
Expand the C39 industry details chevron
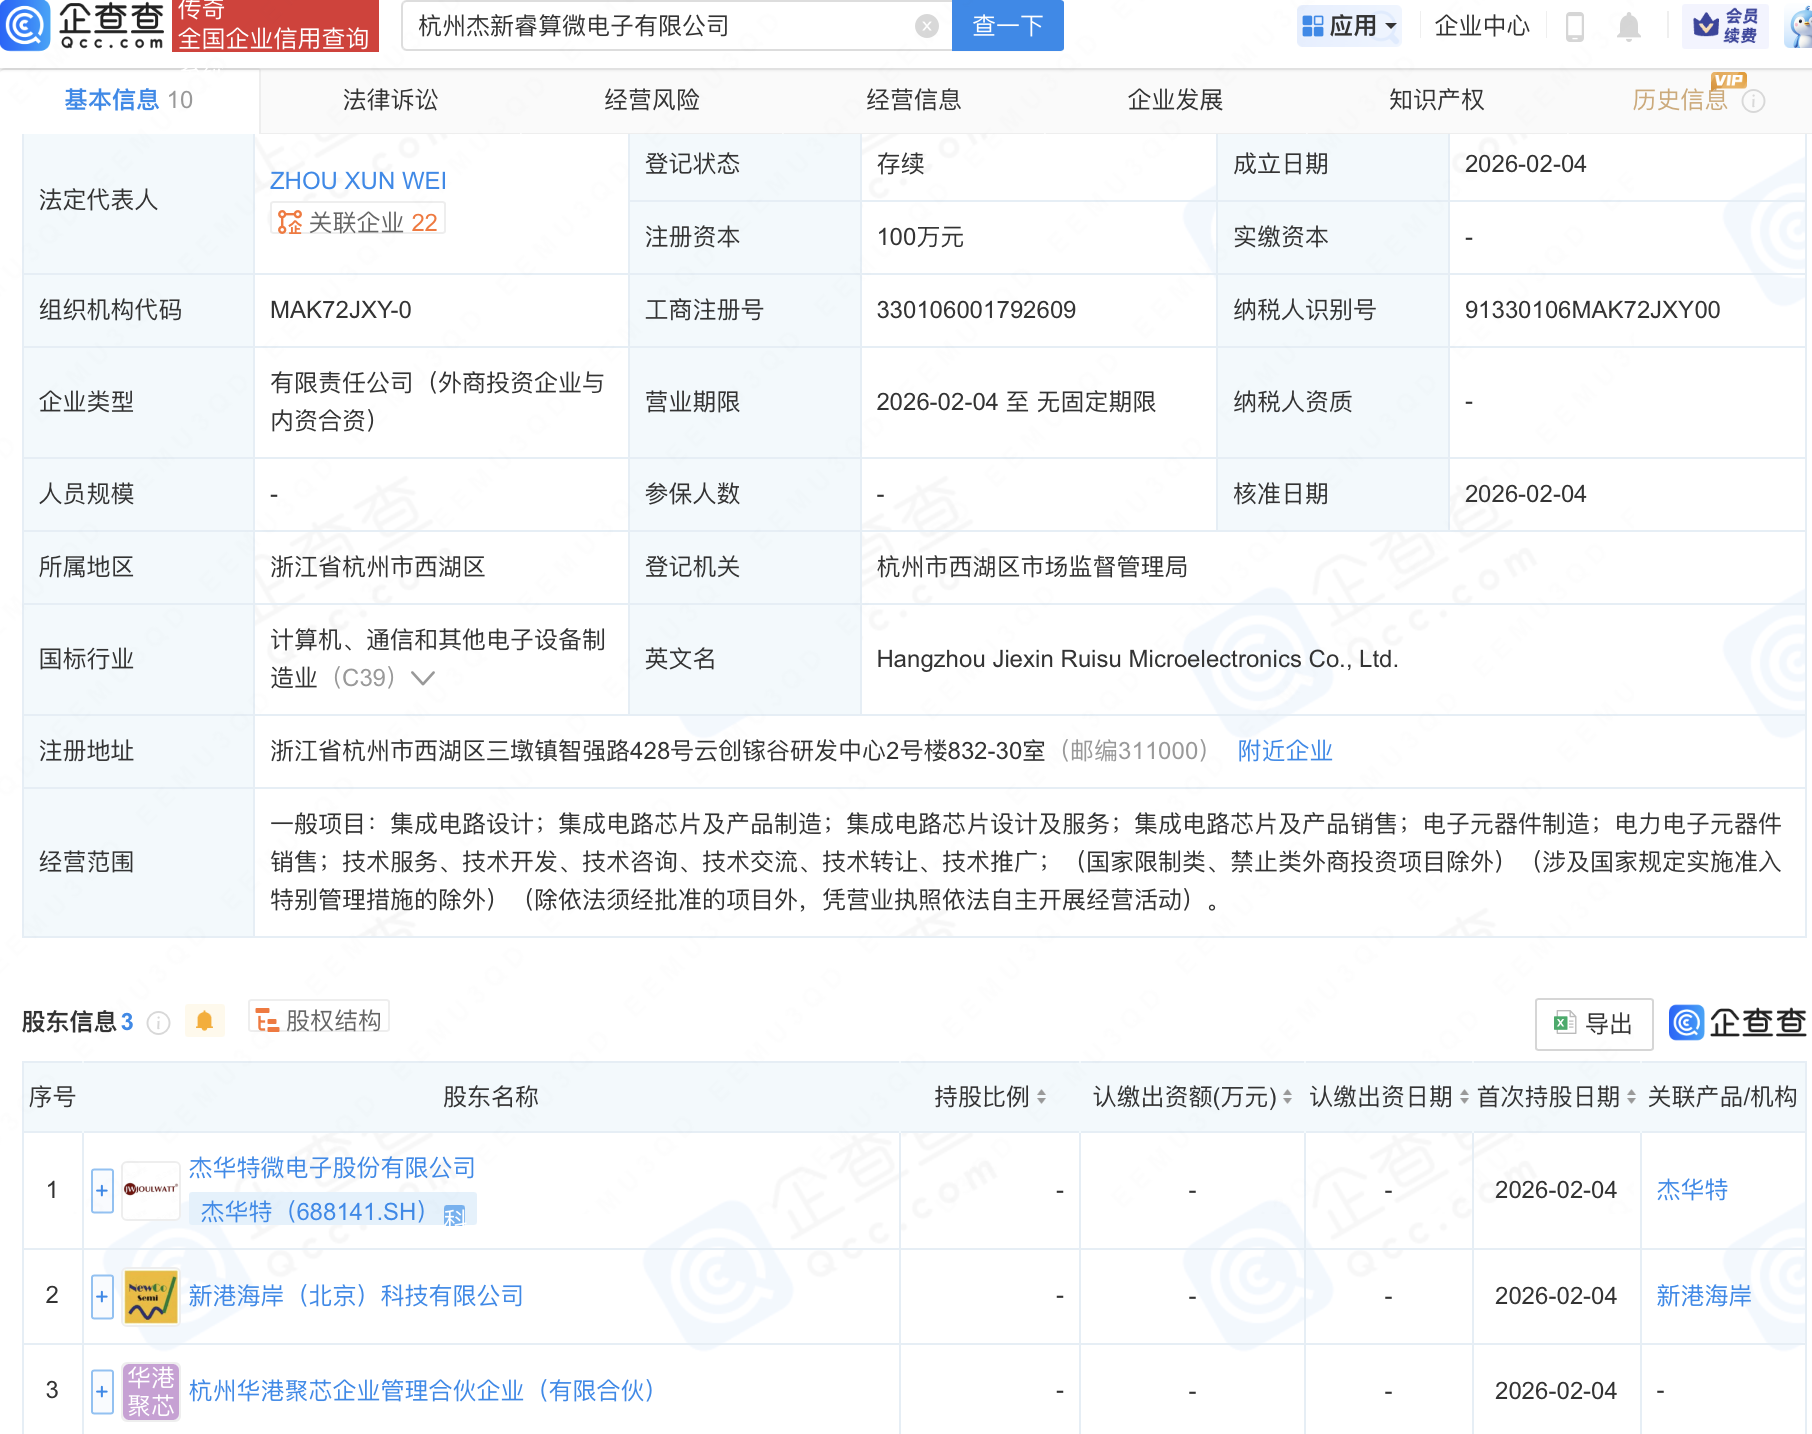click(423, 678)
